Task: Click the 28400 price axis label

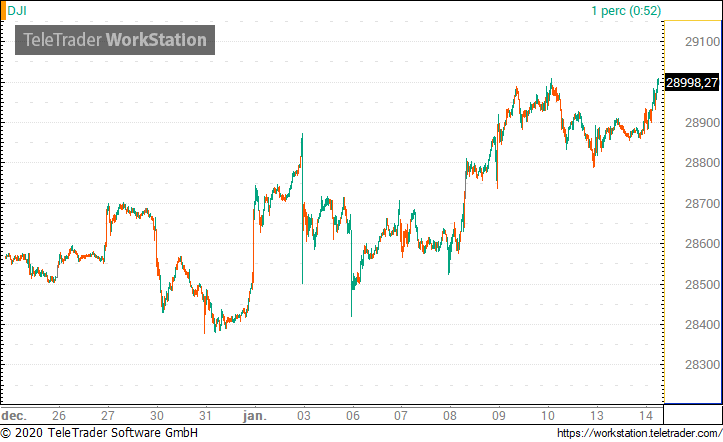Action: click(702, 324)
